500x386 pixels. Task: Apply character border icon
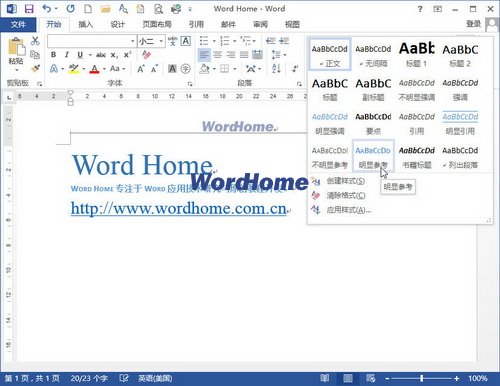point(186,41)
